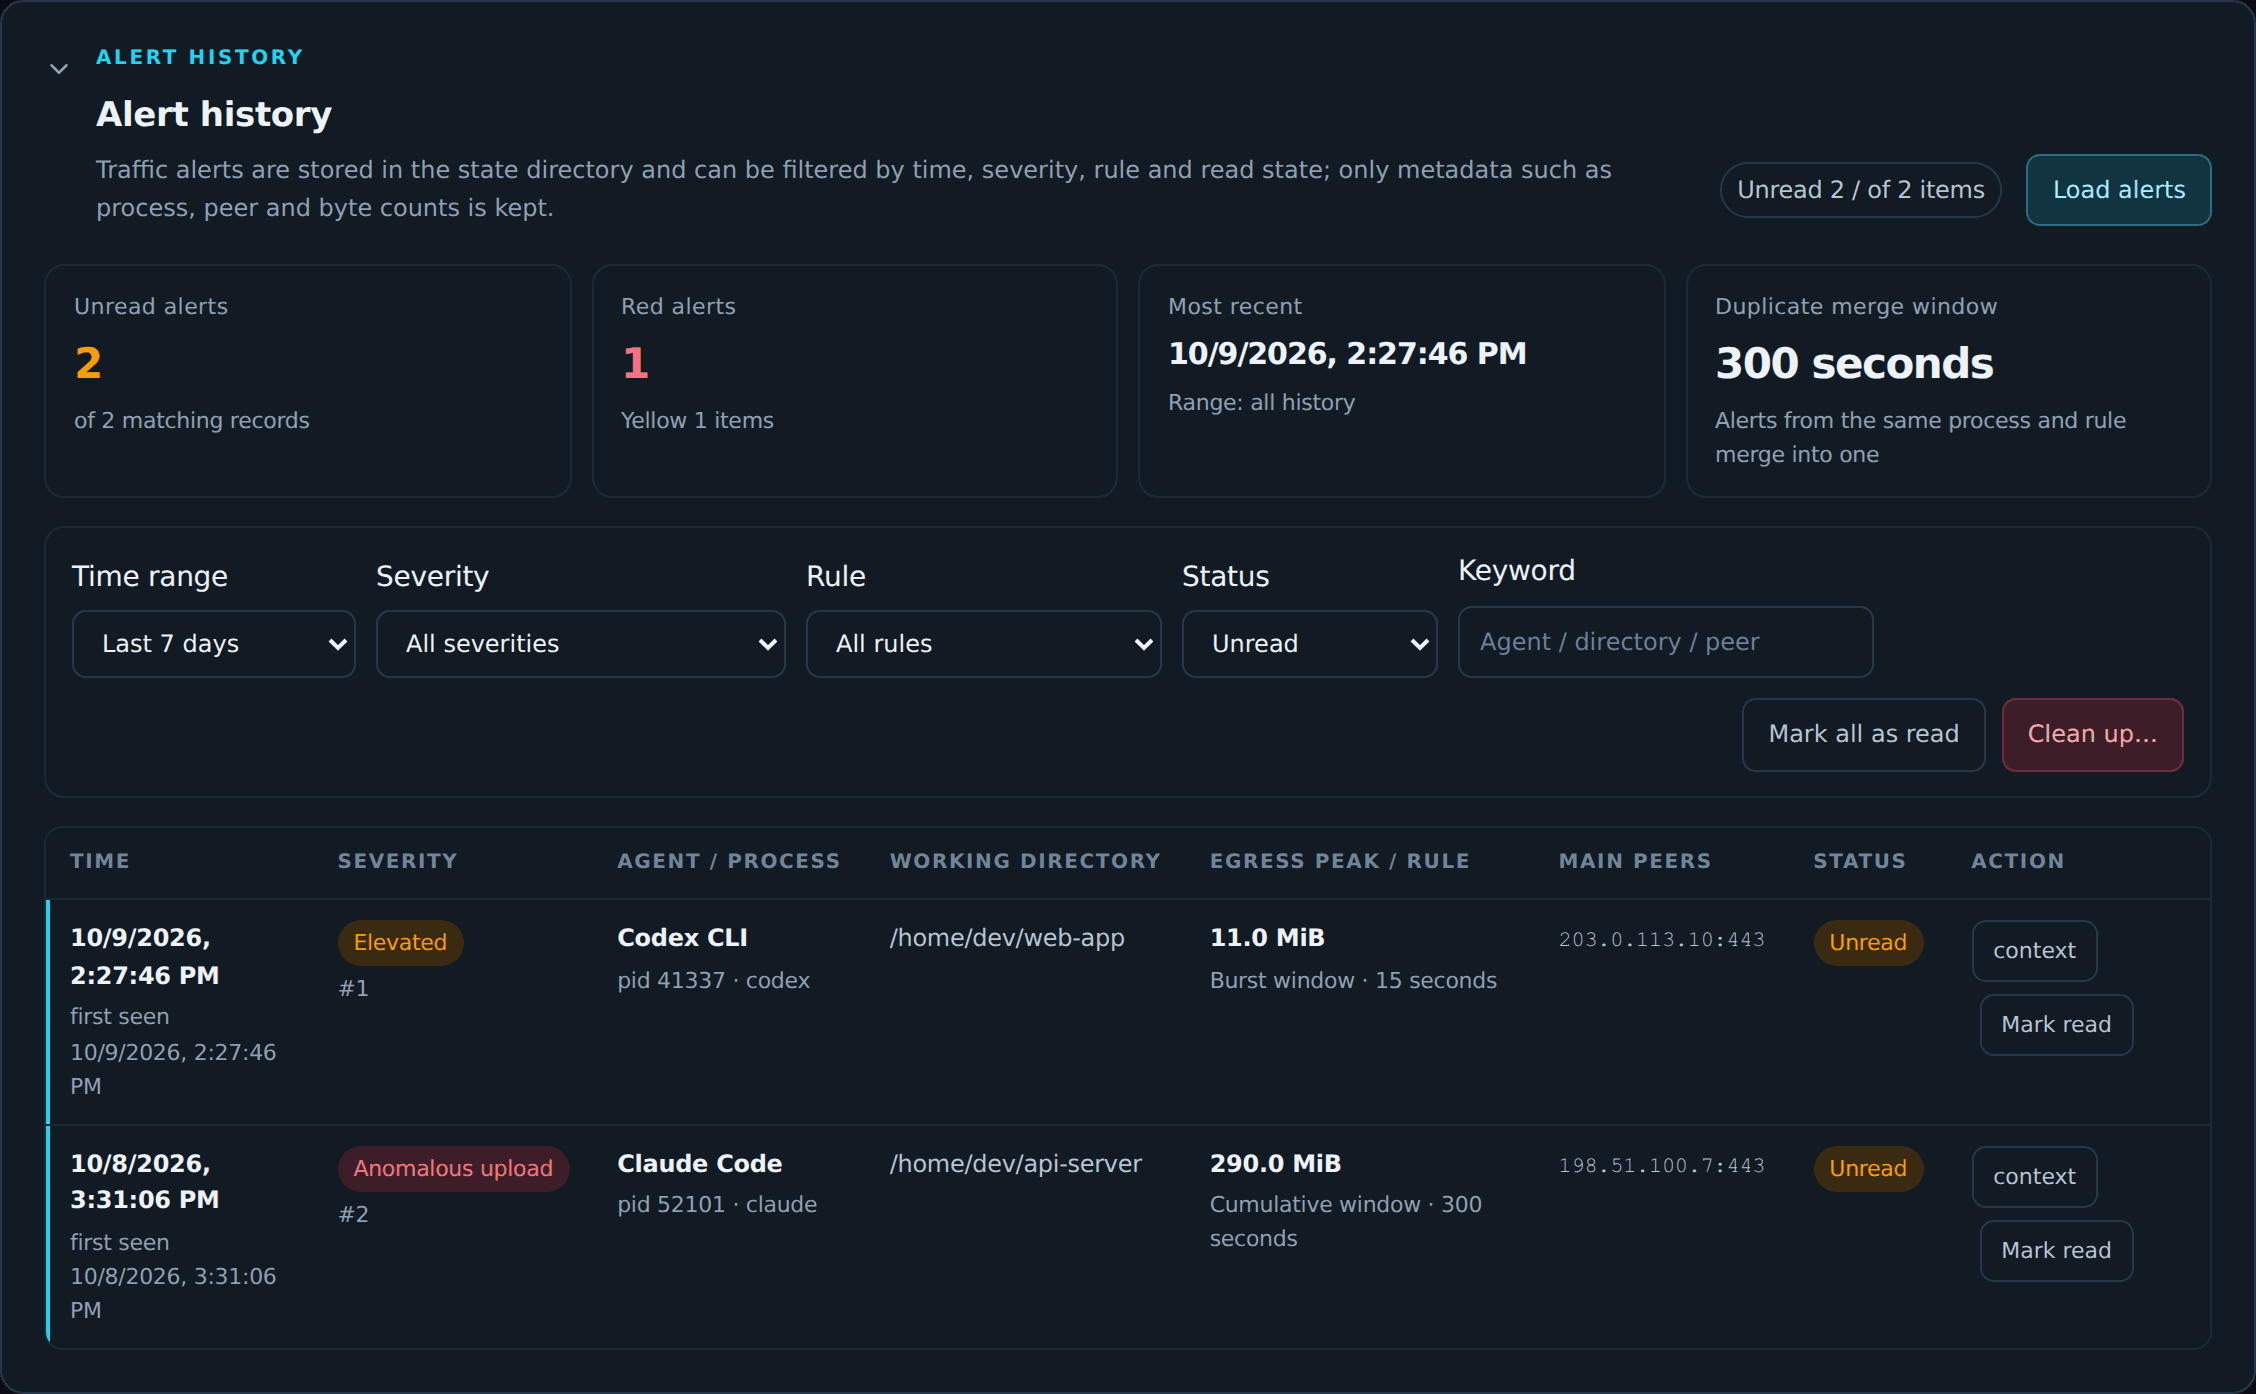Open the Status Unread dropdown

pyautogui.click(x=1310, y=644)
